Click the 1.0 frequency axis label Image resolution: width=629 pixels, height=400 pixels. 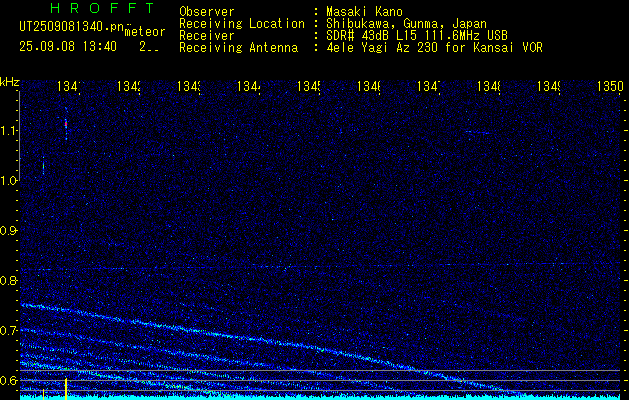(9, 181)
